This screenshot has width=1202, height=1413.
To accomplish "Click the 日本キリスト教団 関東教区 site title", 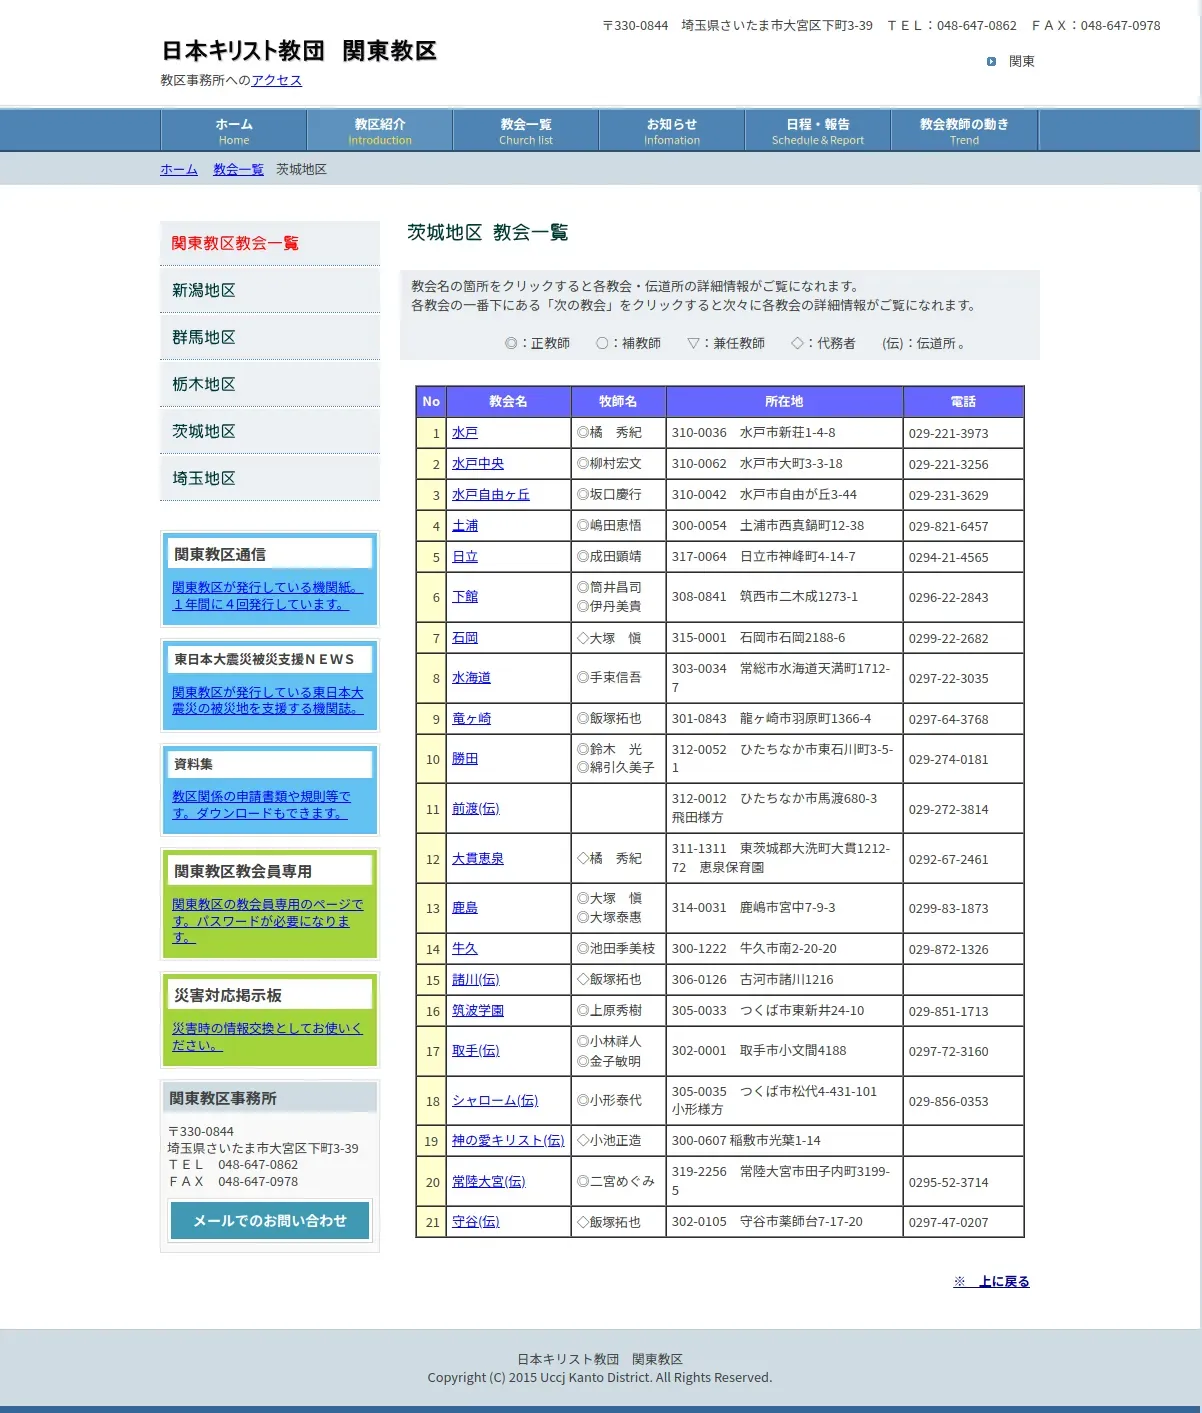I will tap(299, 51).
